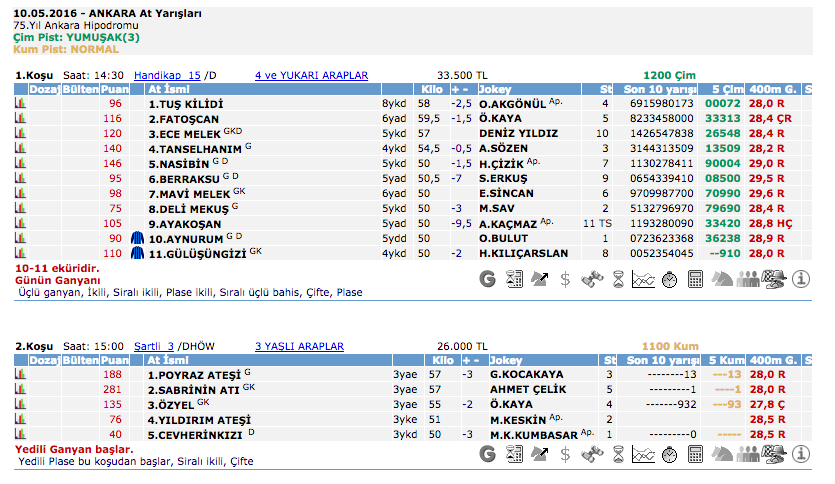
Task: Click jockey name DENİZ YILDIZ
Action: (518, 133)
